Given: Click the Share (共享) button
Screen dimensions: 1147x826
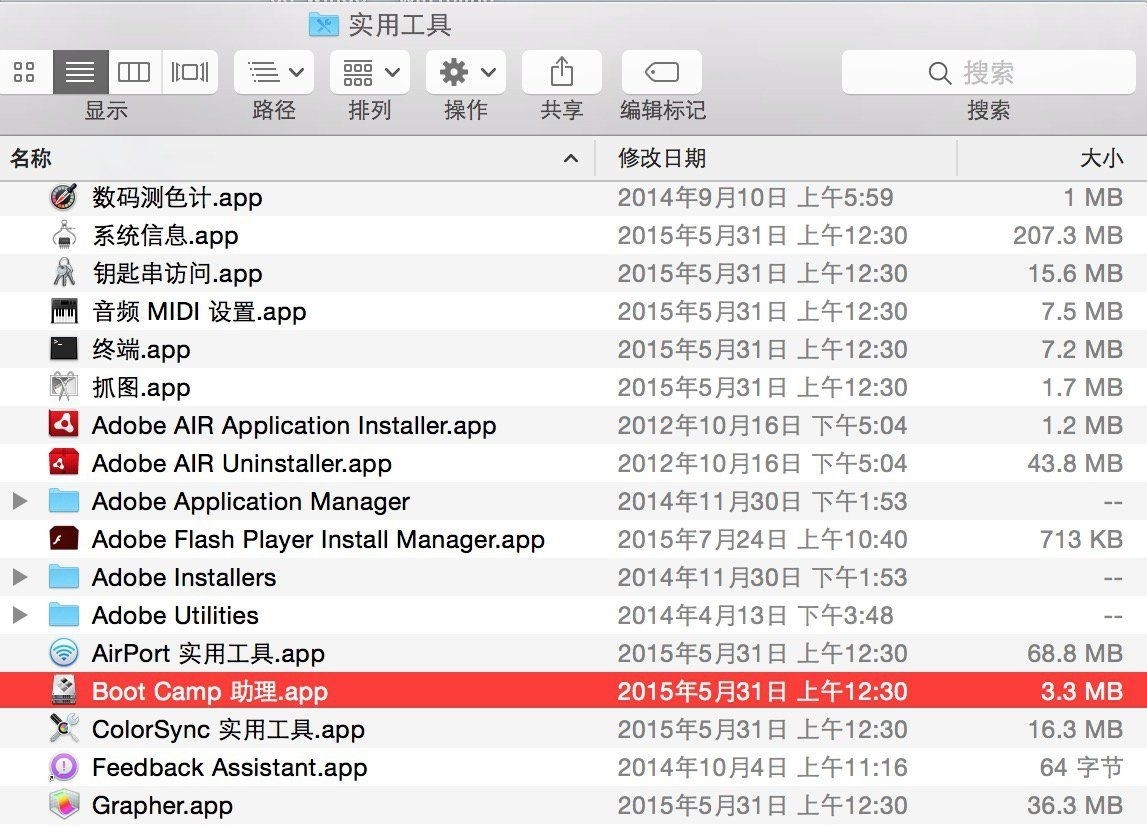Looking at the screenshot, I should pos(561,72).
